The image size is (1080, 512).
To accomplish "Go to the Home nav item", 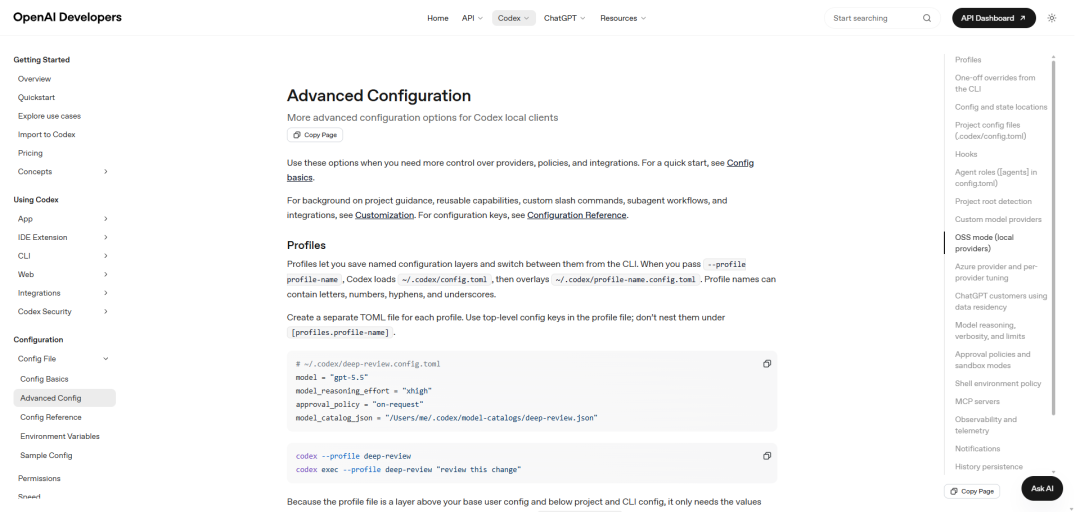I will [437, 18].
